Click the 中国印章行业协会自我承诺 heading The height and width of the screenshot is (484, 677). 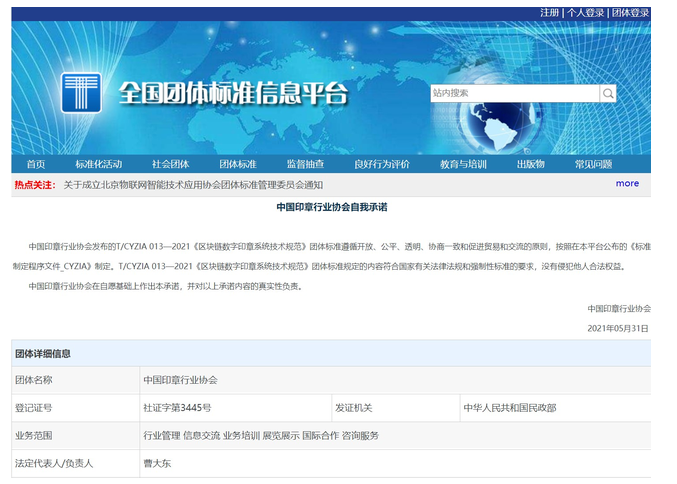click(x=331, y=207)
